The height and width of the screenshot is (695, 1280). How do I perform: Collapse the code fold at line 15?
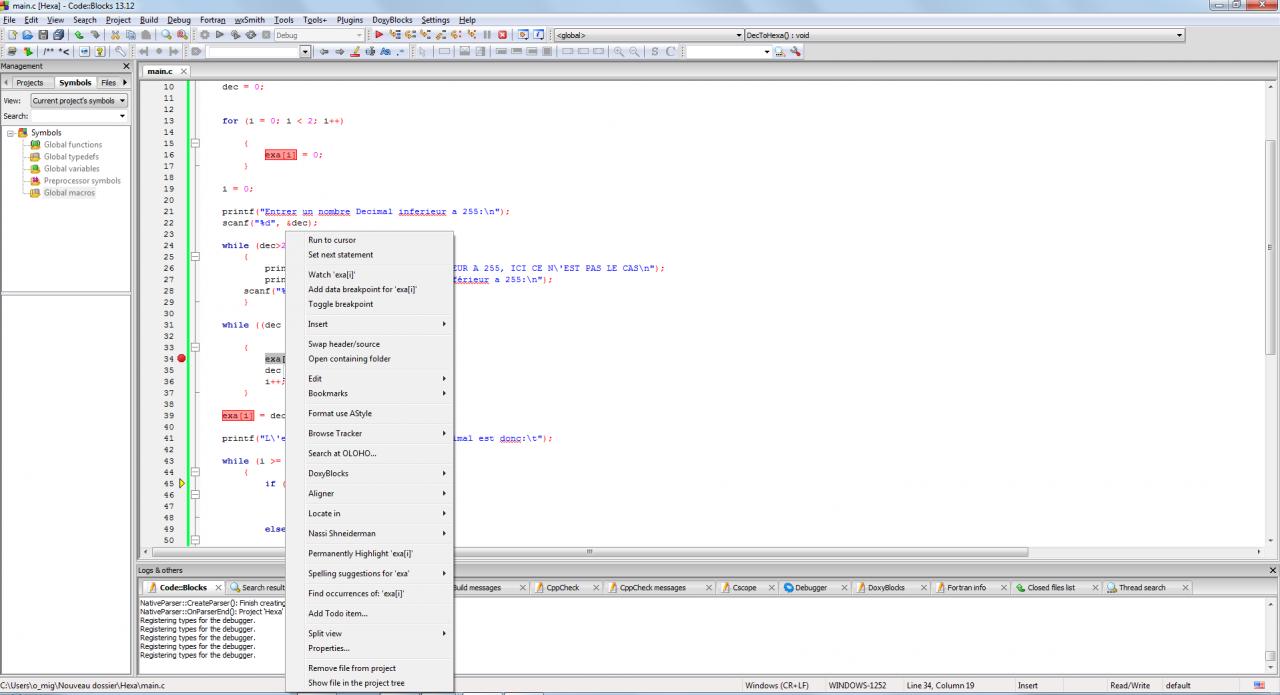[195, 143]
